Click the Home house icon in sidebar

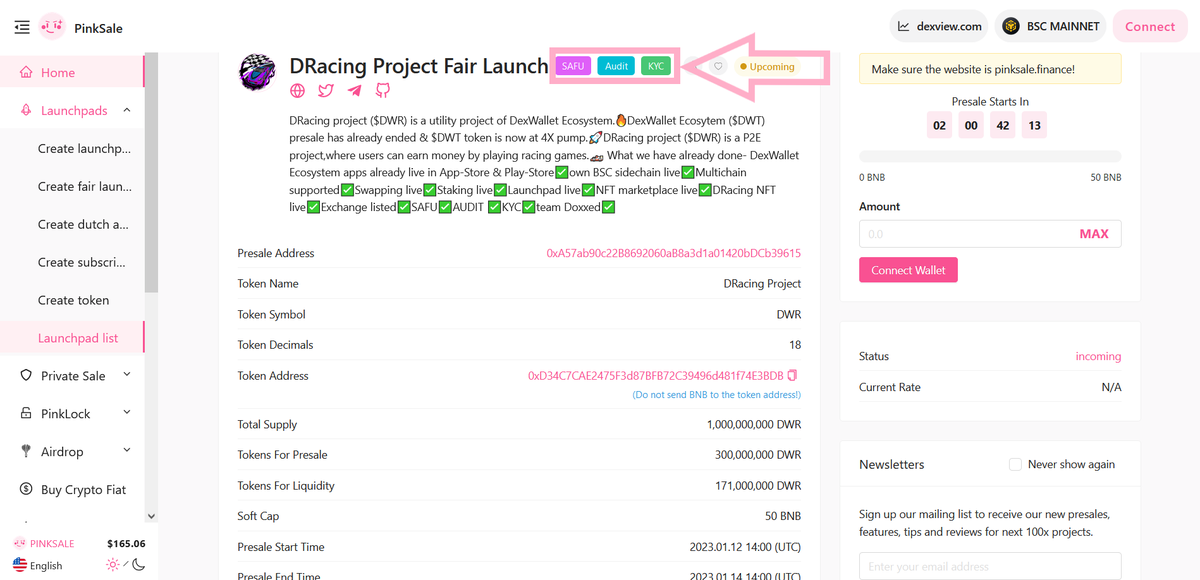click(26, 72)
